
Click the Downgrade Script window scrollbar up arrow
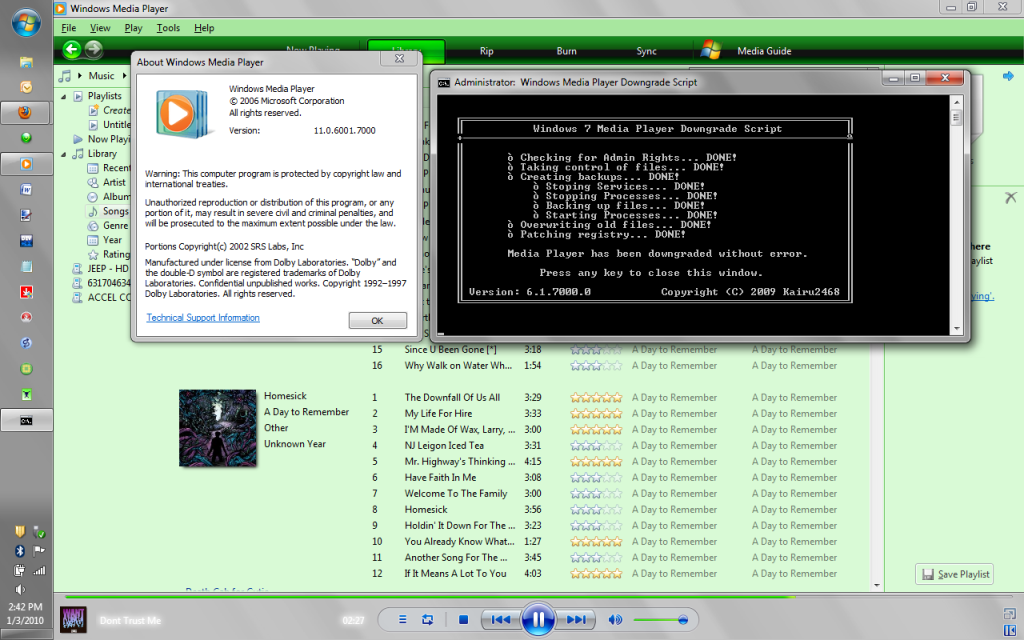[x=957, y=103]
